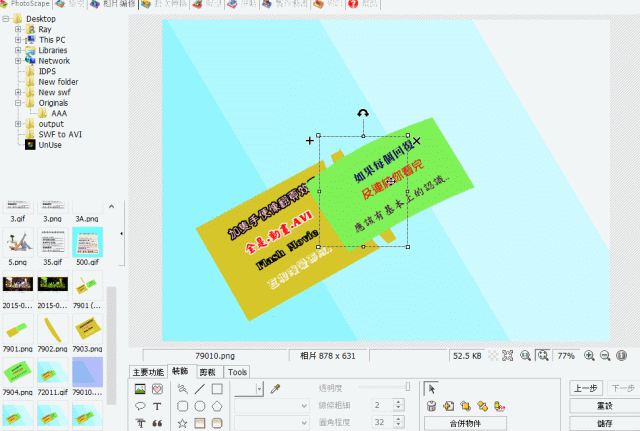Choose the filled rounded rectangle tool

217,423
